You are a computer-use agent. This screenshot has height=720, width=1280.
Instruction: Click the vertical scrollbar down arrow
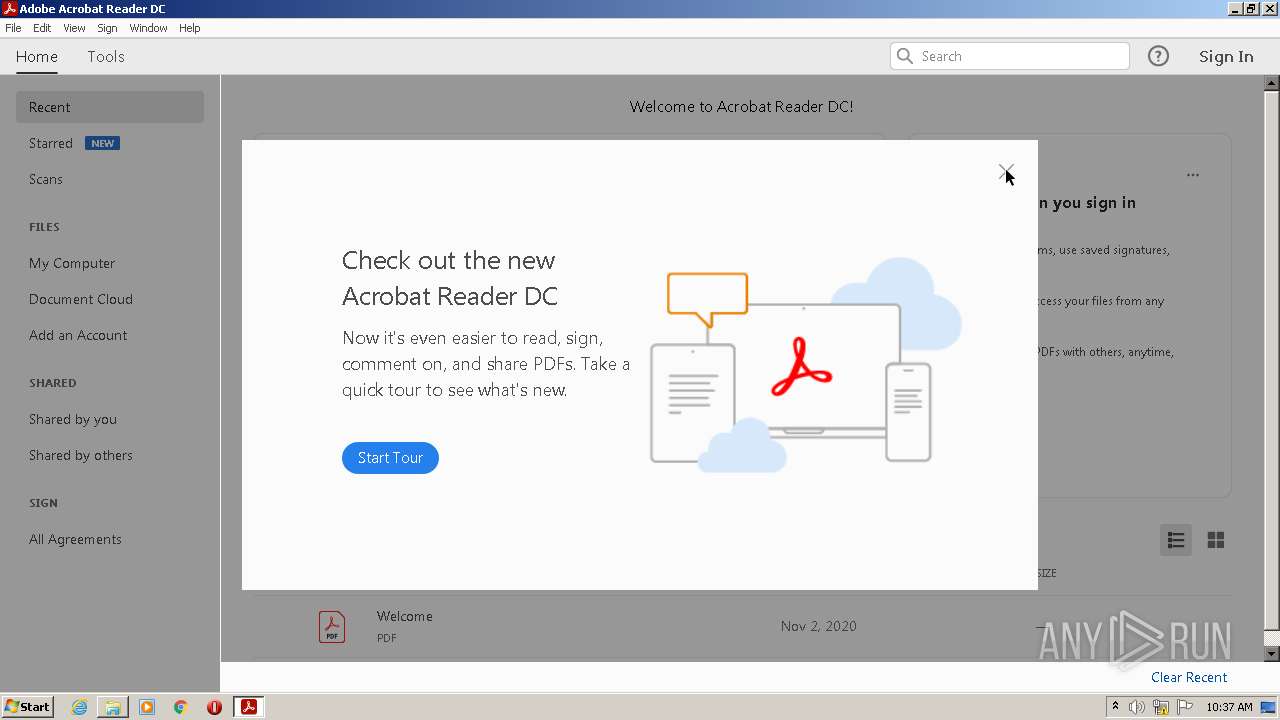pyautogui.click(x=1271, y=654)
